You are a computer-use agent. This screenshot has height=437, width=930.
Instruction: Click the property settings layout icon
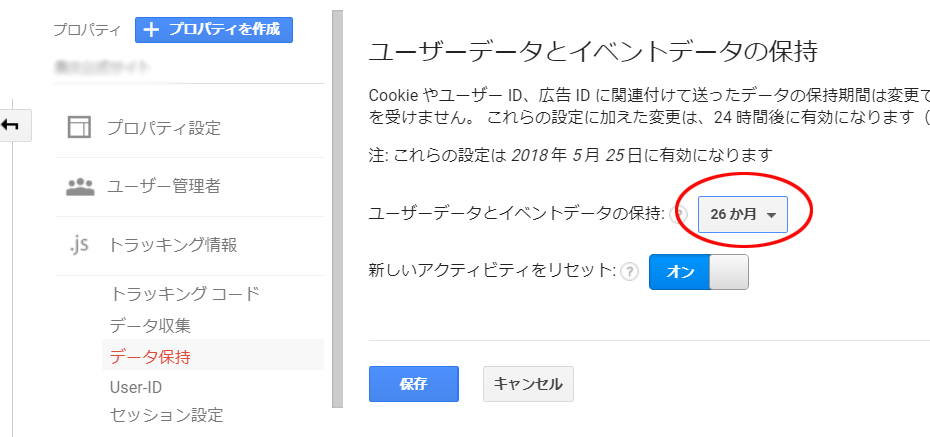[x=79, y=127]
